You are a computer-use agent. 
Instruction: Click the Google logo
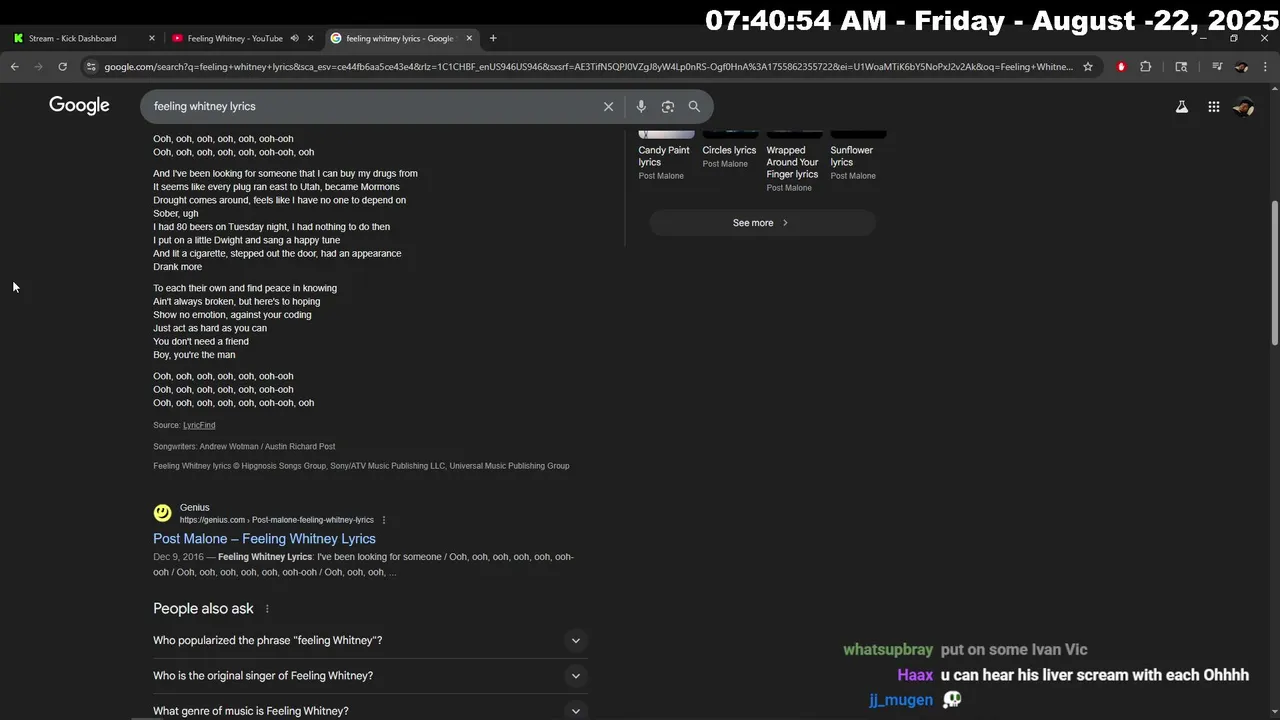point(79,106)
